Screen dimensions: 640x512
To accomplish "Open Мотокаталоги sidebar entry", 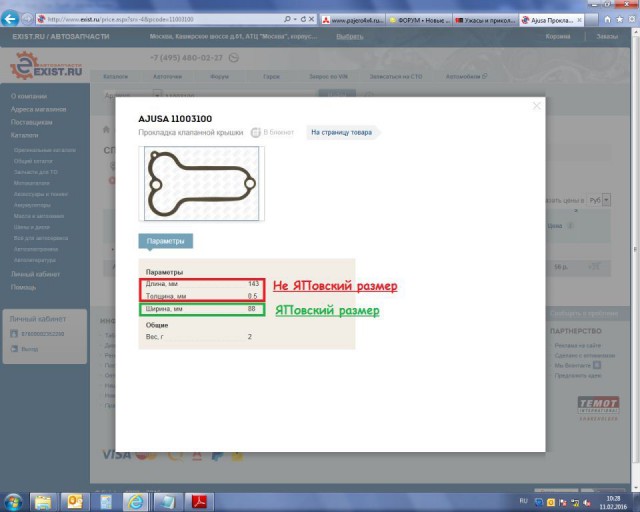I will click(x=32, y=183).
